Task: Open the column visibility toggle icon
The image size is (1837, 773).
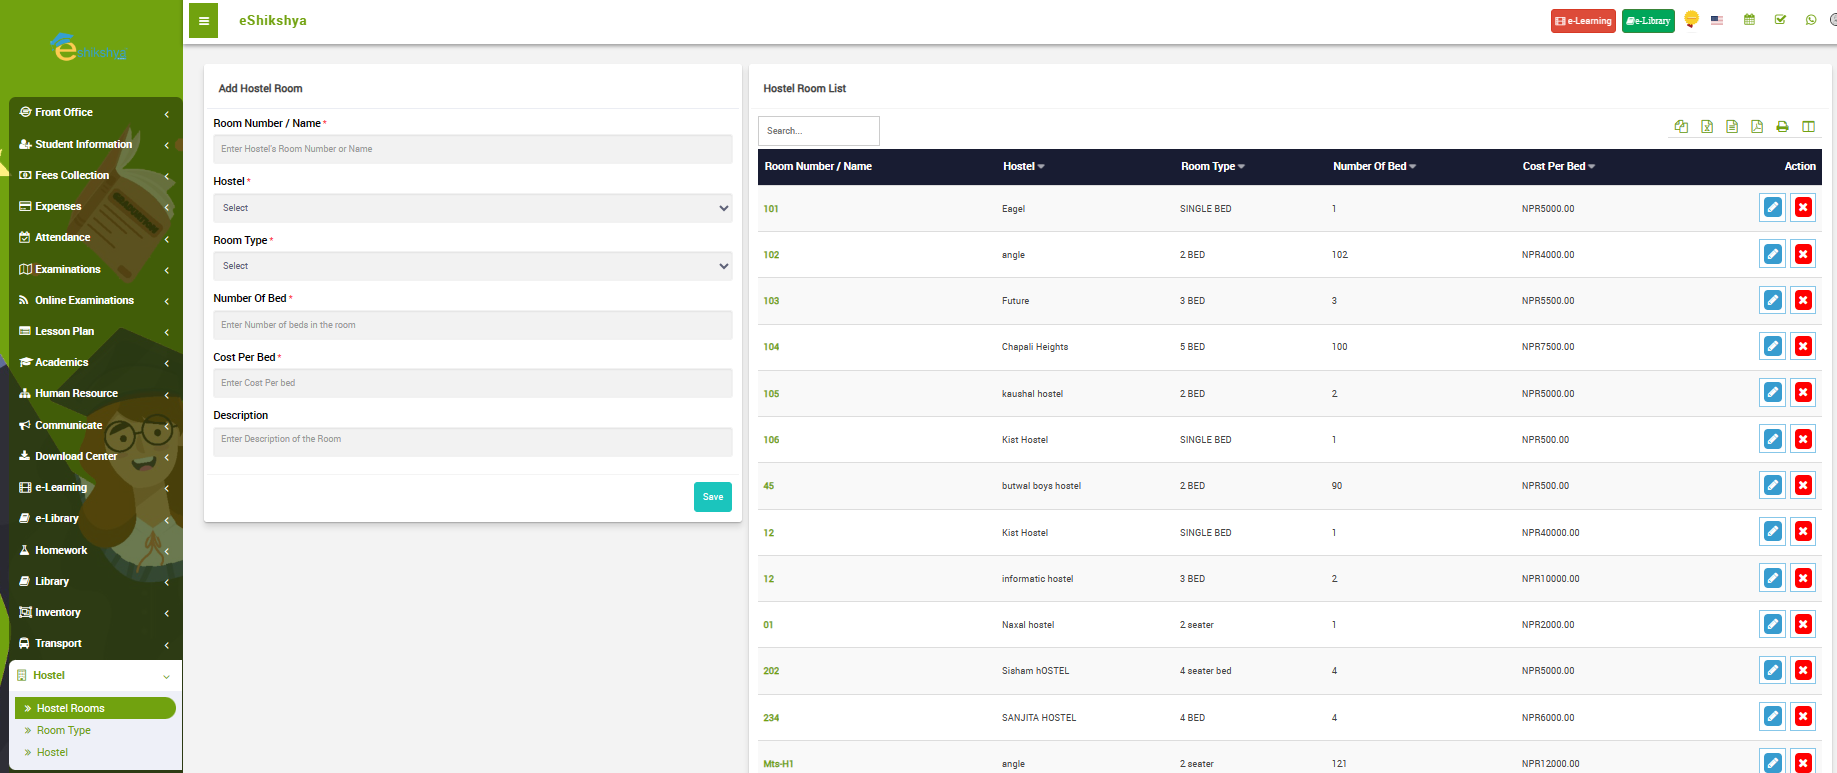Action: click(1808, 127)
